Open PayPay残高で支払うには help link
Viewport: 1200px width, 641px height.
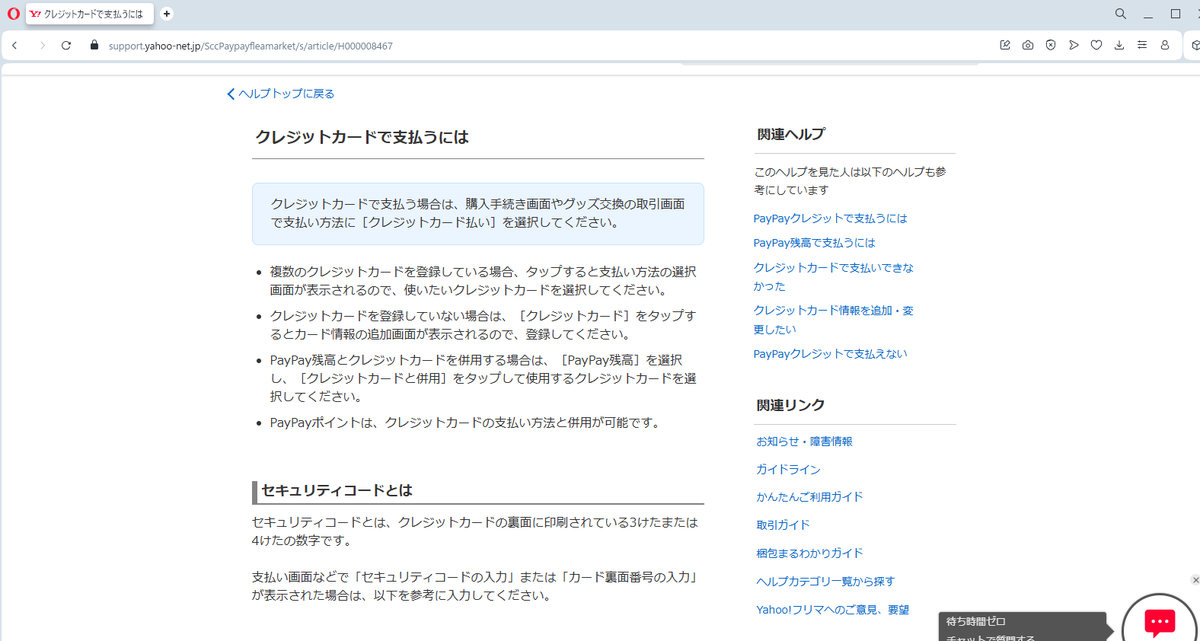pos(814,243)
